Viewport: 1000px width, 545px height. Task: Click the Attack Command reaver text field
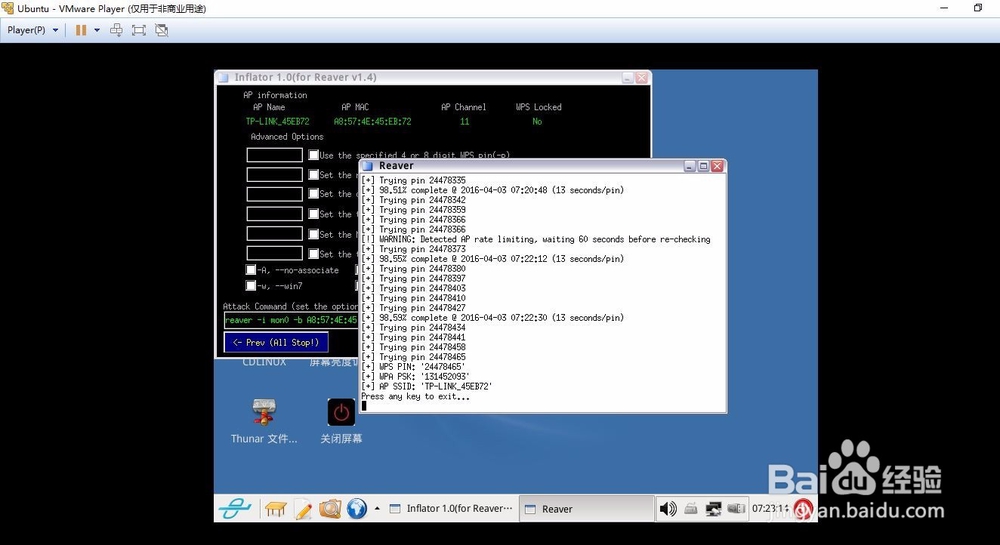click(291, 320)
